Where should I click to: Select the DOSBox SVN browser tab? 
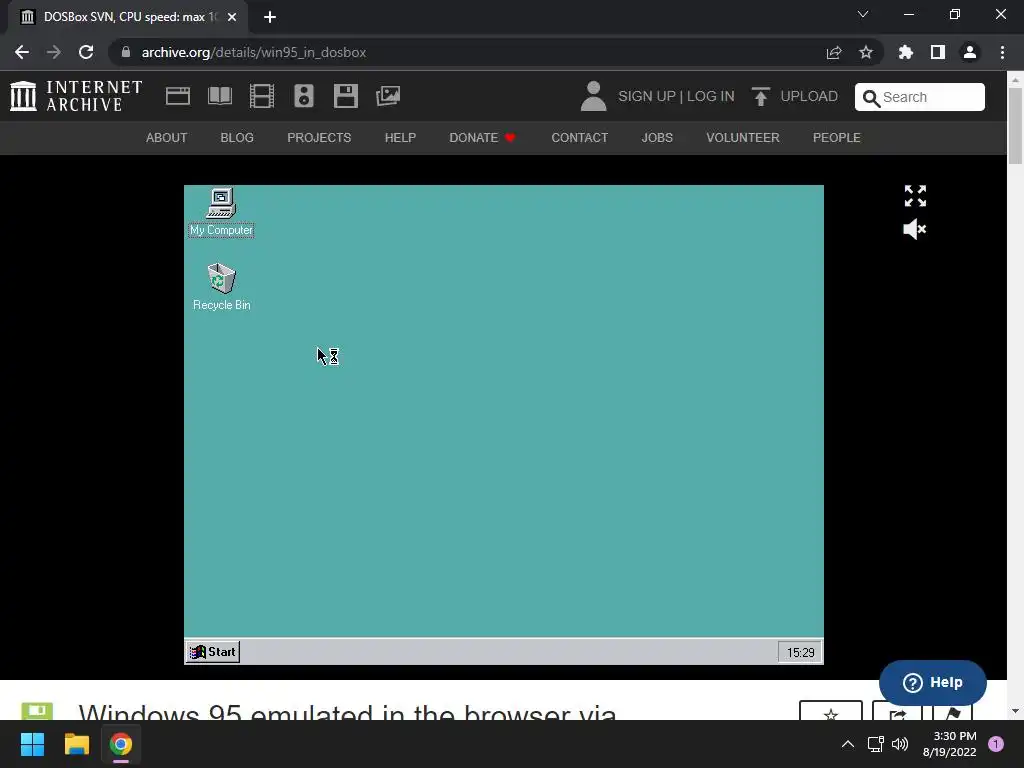pyautogui.click(x=128, y=18)
